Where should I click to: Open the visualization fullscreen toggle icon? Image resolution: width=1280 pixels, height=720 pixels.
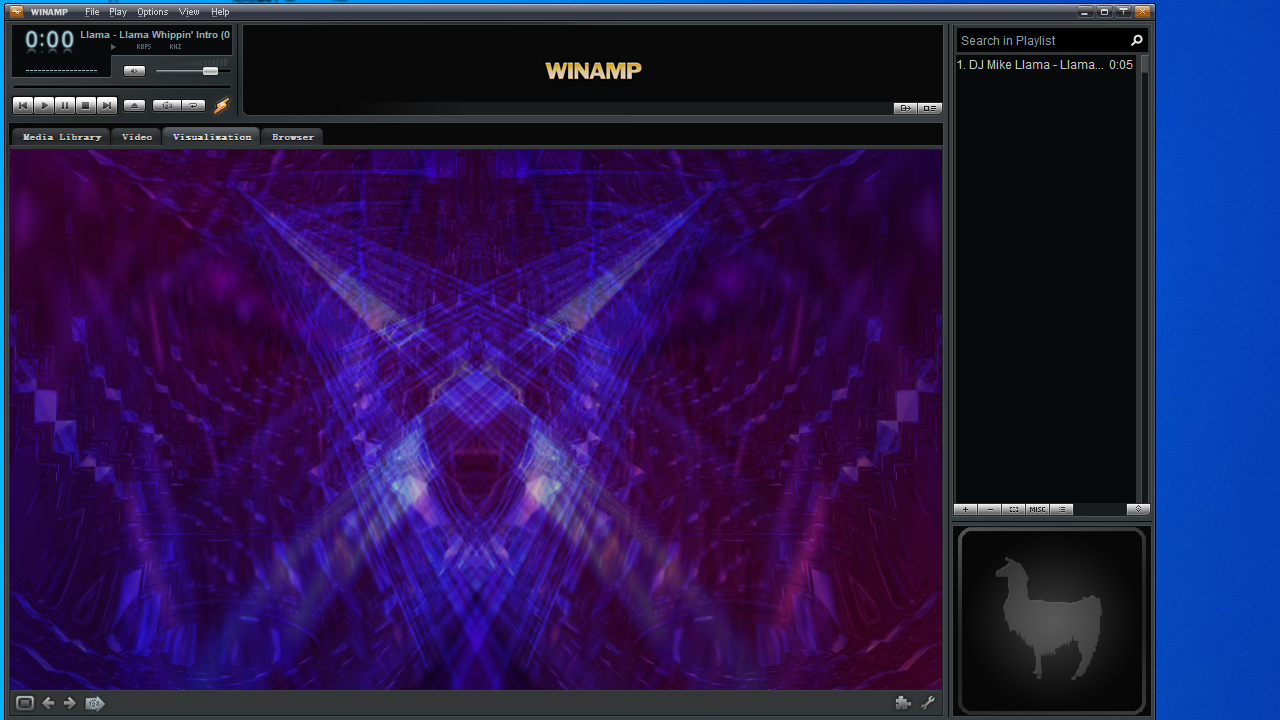[x=22, y=703]
